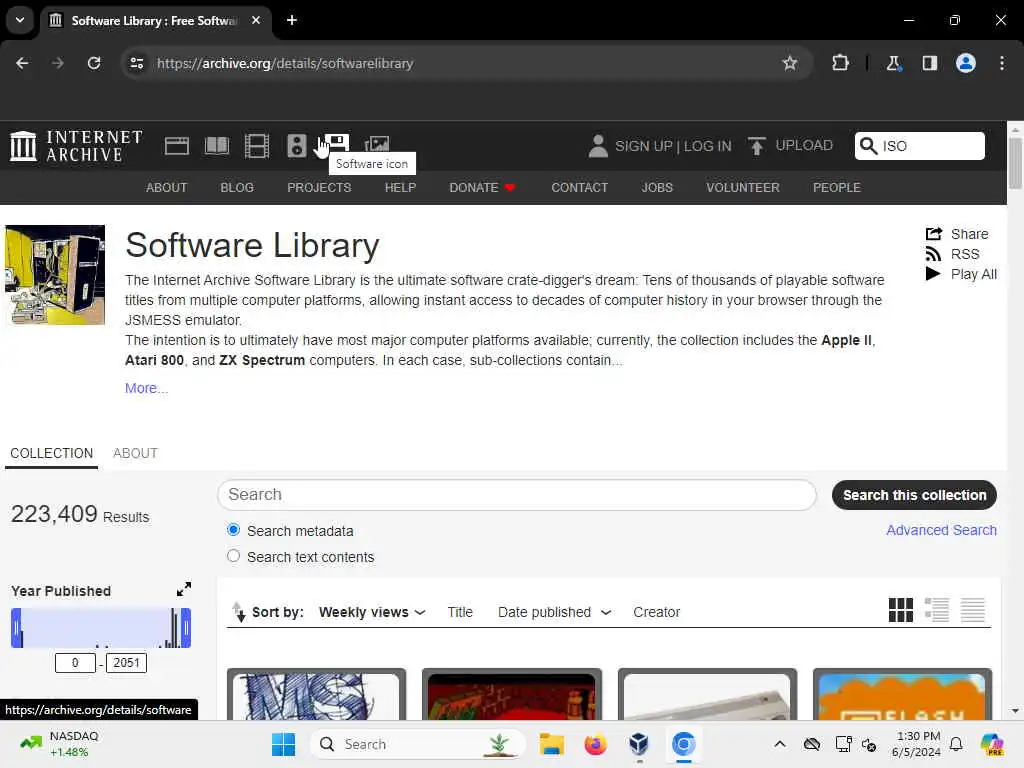The image size is (1024, 768).
Task: Click the end year field showing 2051
Action: pyautogui.click(x=126, y=663)
